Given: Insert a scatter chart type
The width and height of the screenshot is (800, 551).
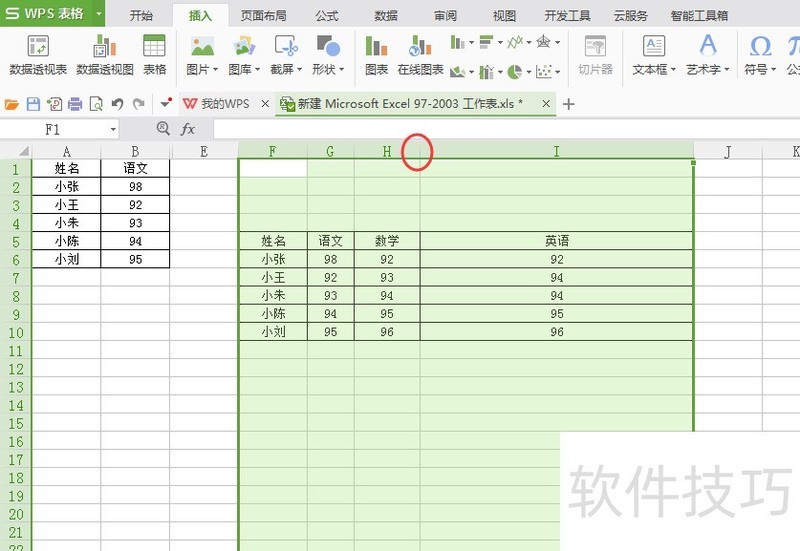Looking at the screenshot, I should point(544,71).
